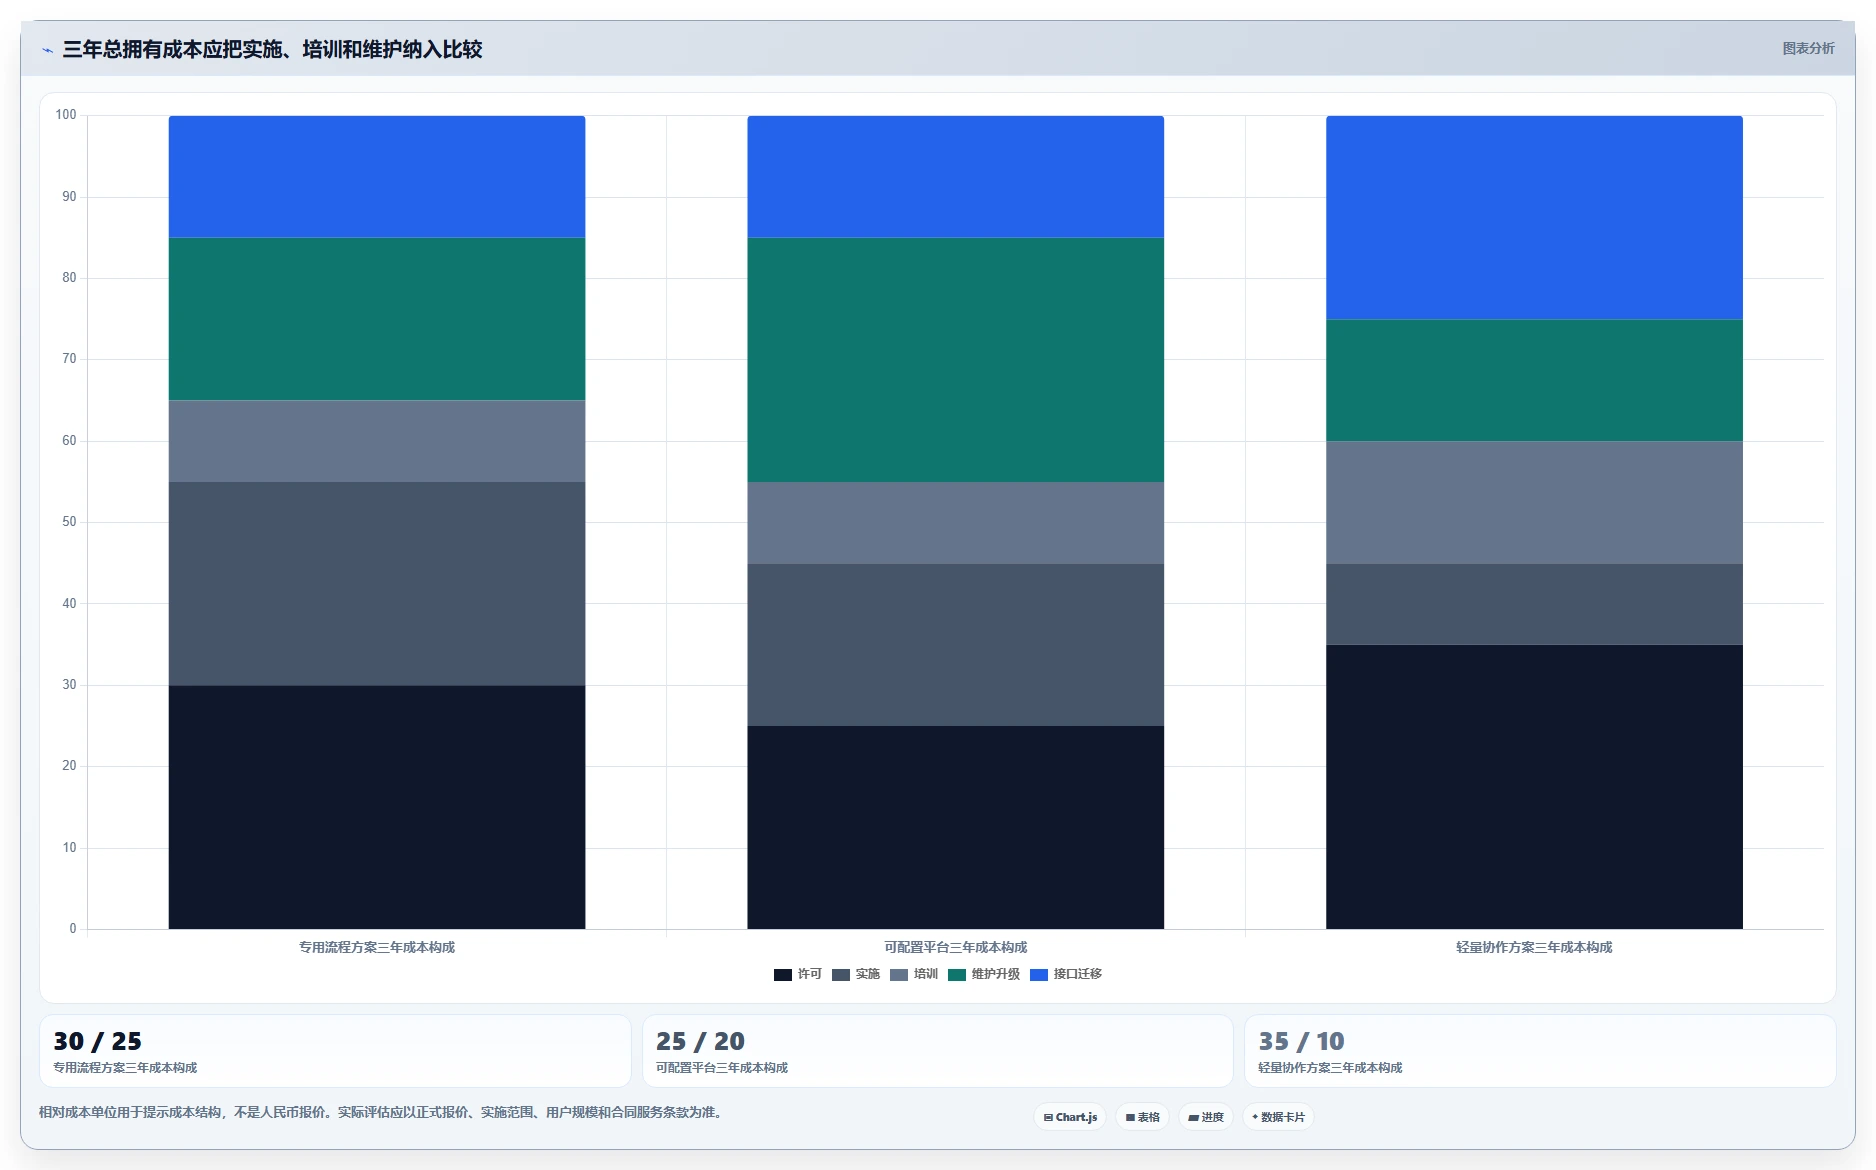Screen dimensions: 1876x1170
Task: Open the 30 / 25 data card
Action: [x=335, y=1051]
